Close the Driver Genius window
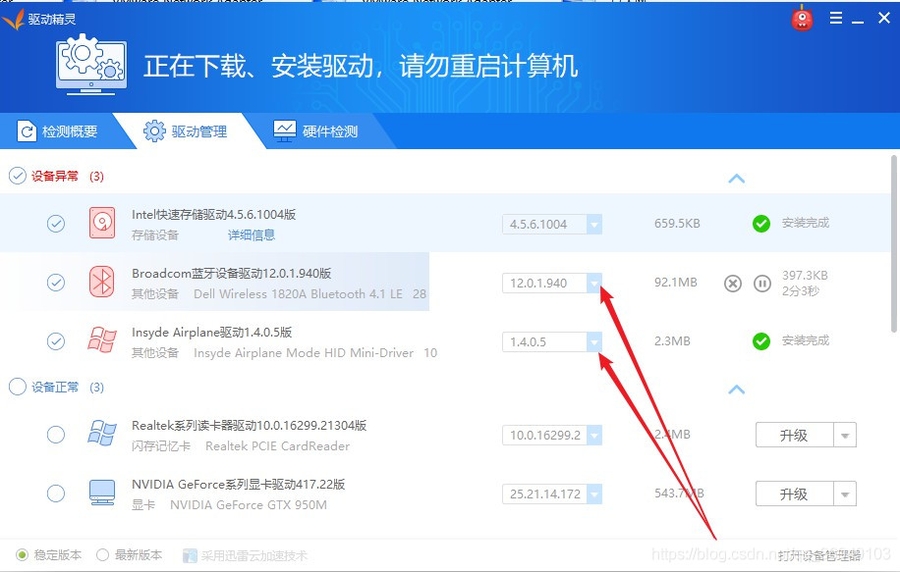Image resolution: width=900 pixels, height=572 pixels. (884, 18)
